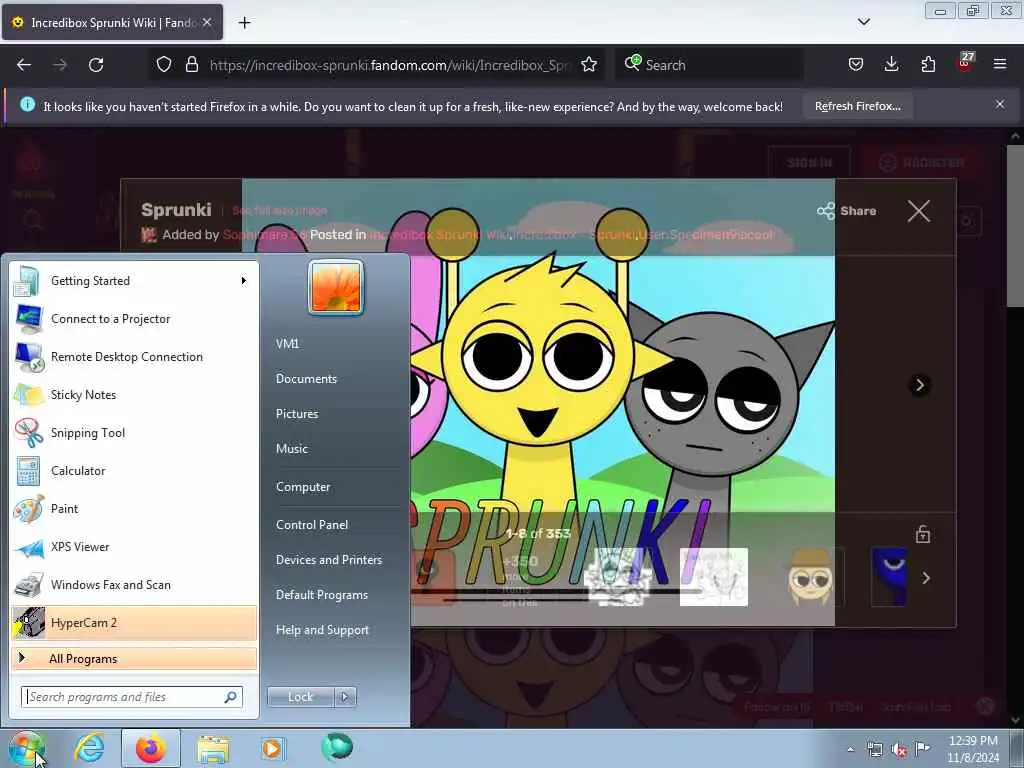Click the Windows Fax and Scan icon

(x=29, y=585)
